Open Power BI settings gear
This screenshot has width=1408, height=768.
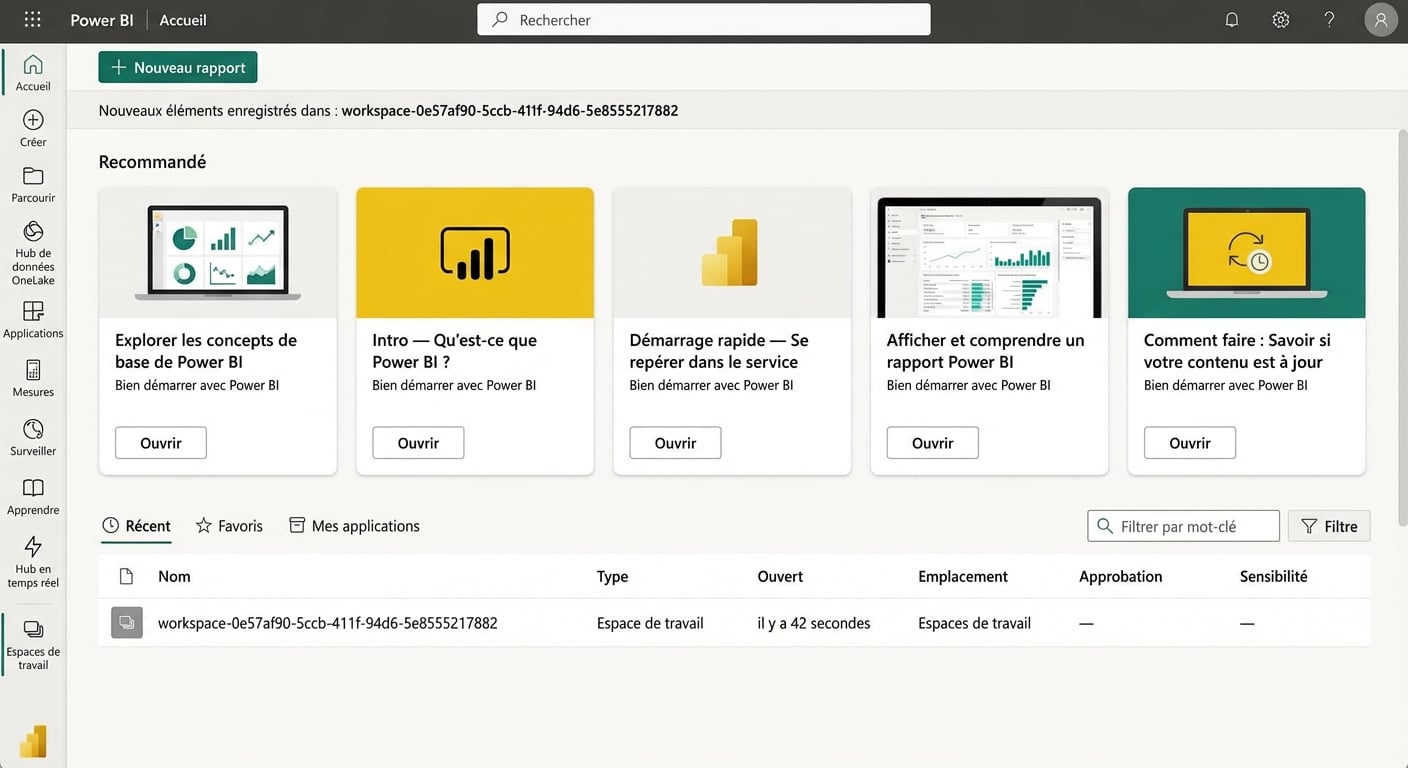click(1280, 19)
